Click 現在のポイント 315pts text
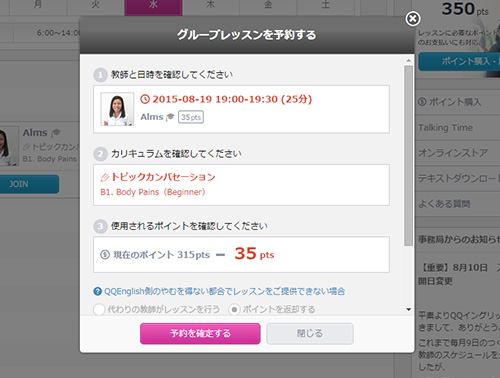This screenshot has height=378, width=500. [x=162, y=255]
